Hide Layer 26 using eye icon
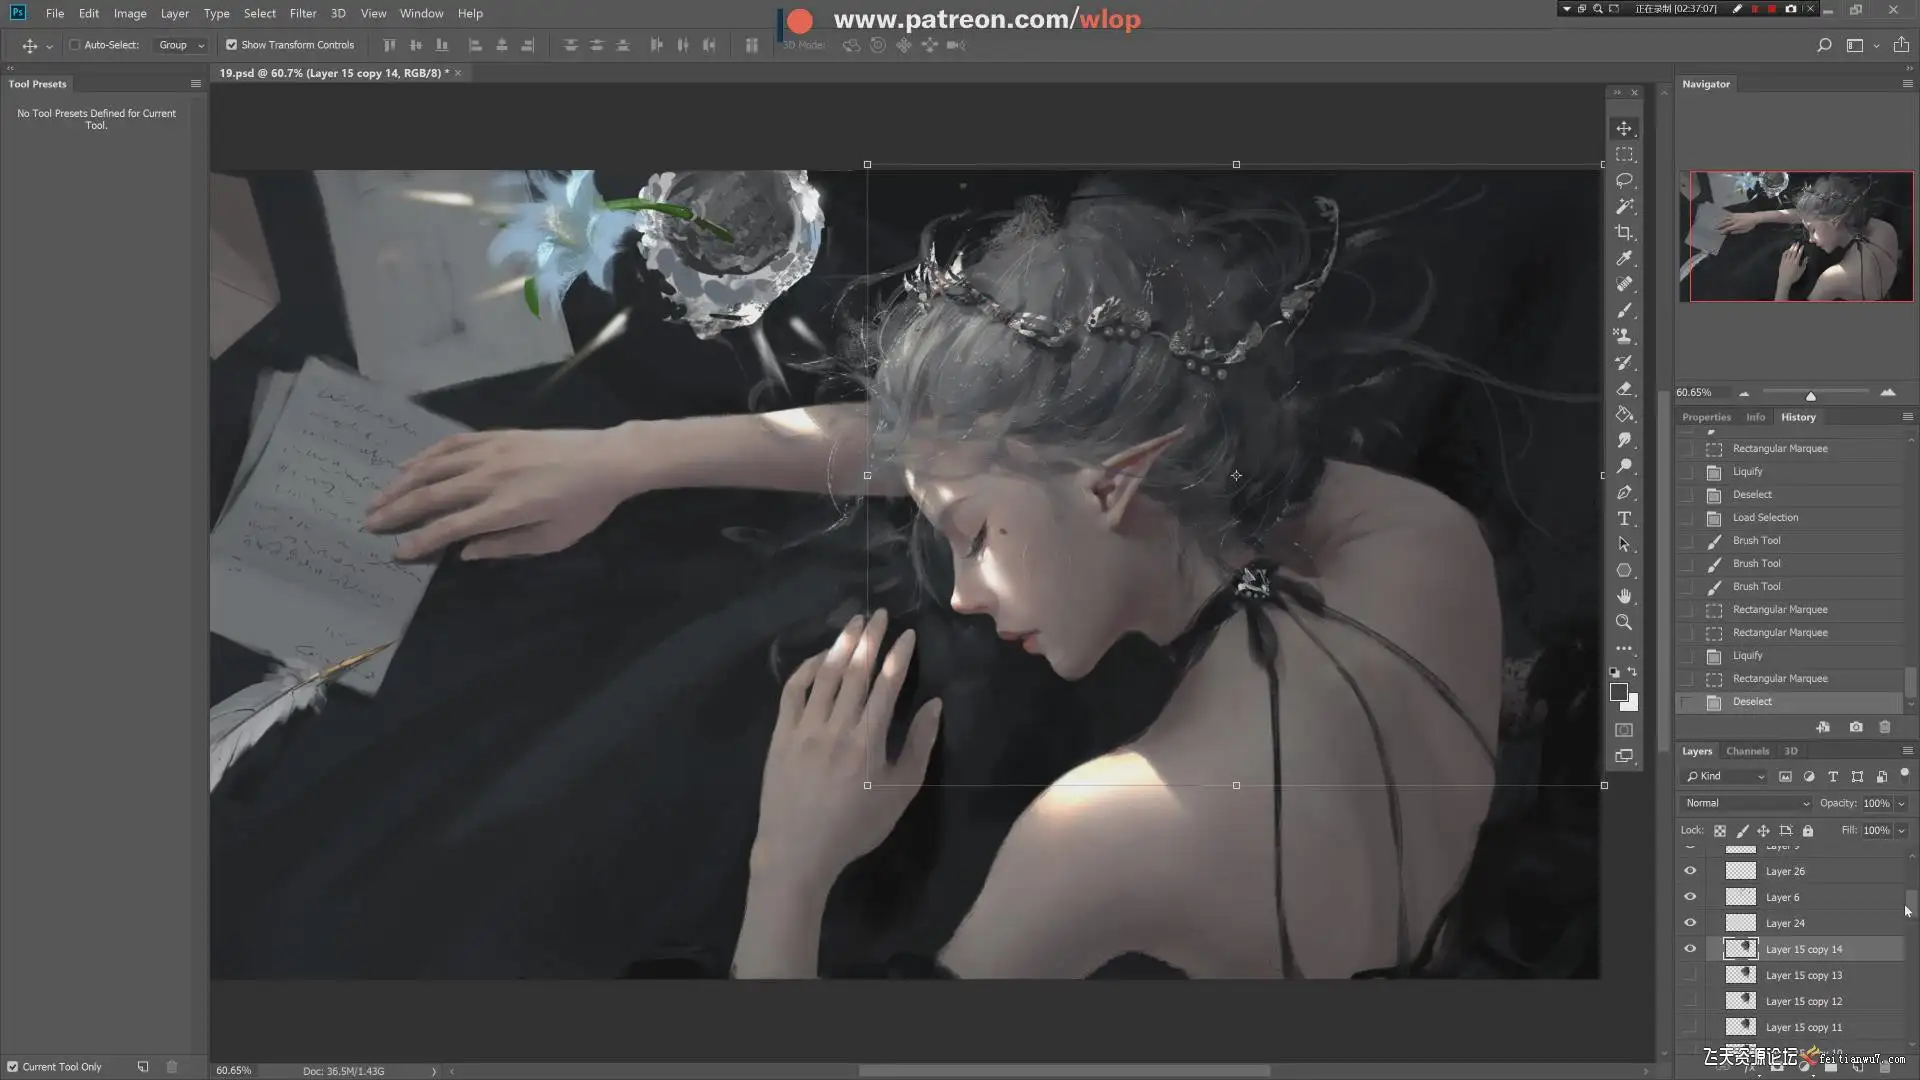1920x1080 pixels. (x=1690, y=871)
